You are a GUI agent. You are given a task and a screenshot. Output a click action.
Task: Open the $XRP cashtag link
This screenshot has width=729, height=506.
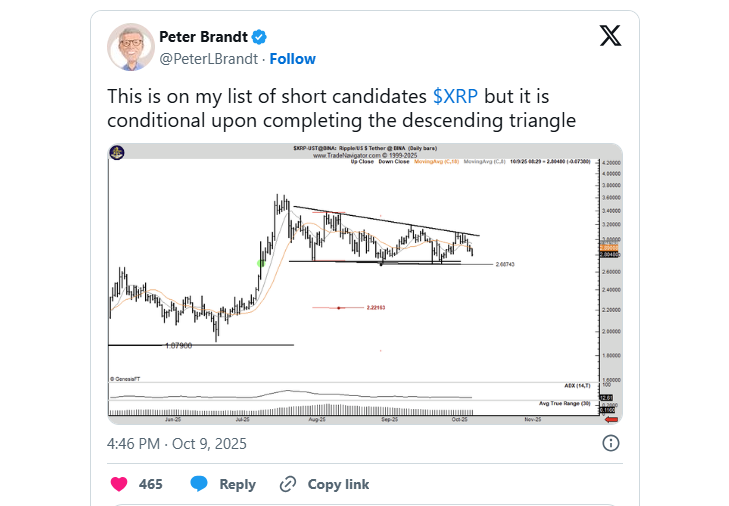pyautogui.click(x=456, y=96)
